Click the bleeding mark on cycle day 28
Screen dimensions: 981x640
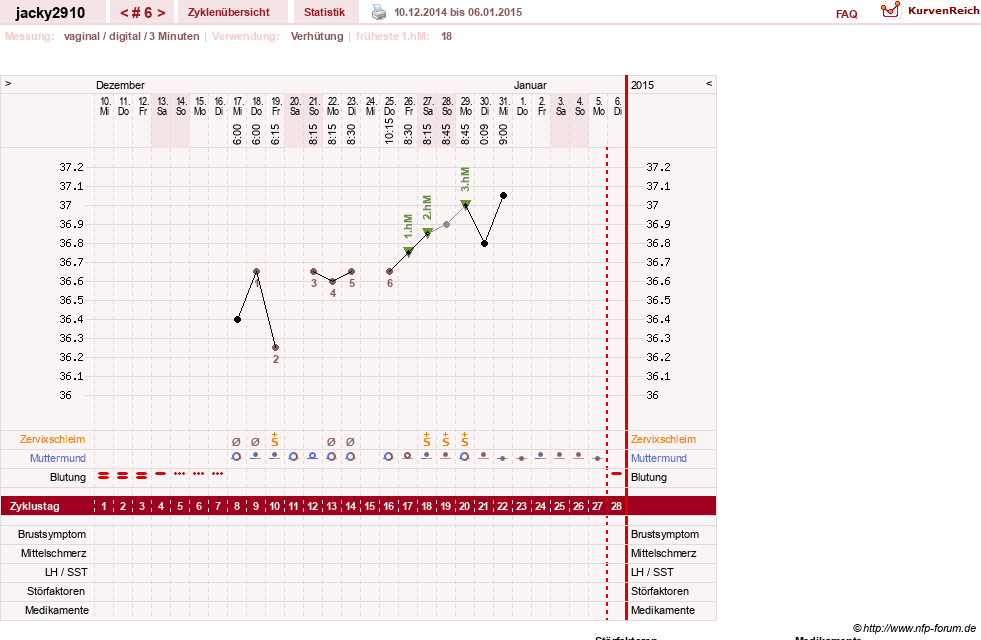[x=616, y=474]
